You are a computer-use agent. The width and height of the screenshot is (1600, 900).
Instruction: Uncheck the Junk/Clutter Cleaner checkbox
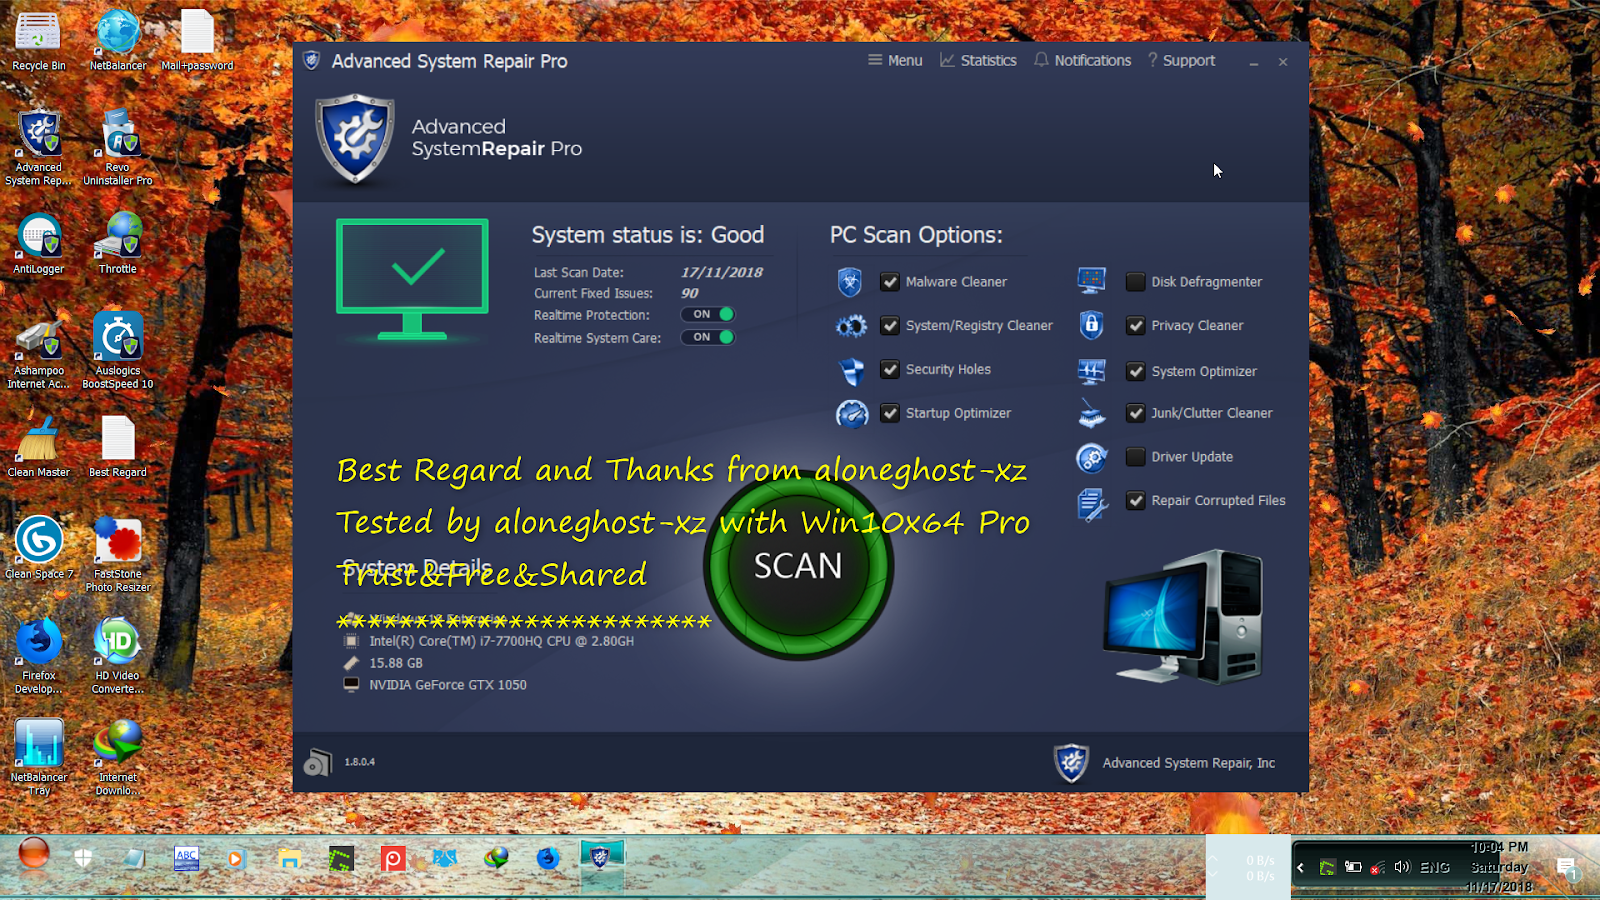(1135, 413)
